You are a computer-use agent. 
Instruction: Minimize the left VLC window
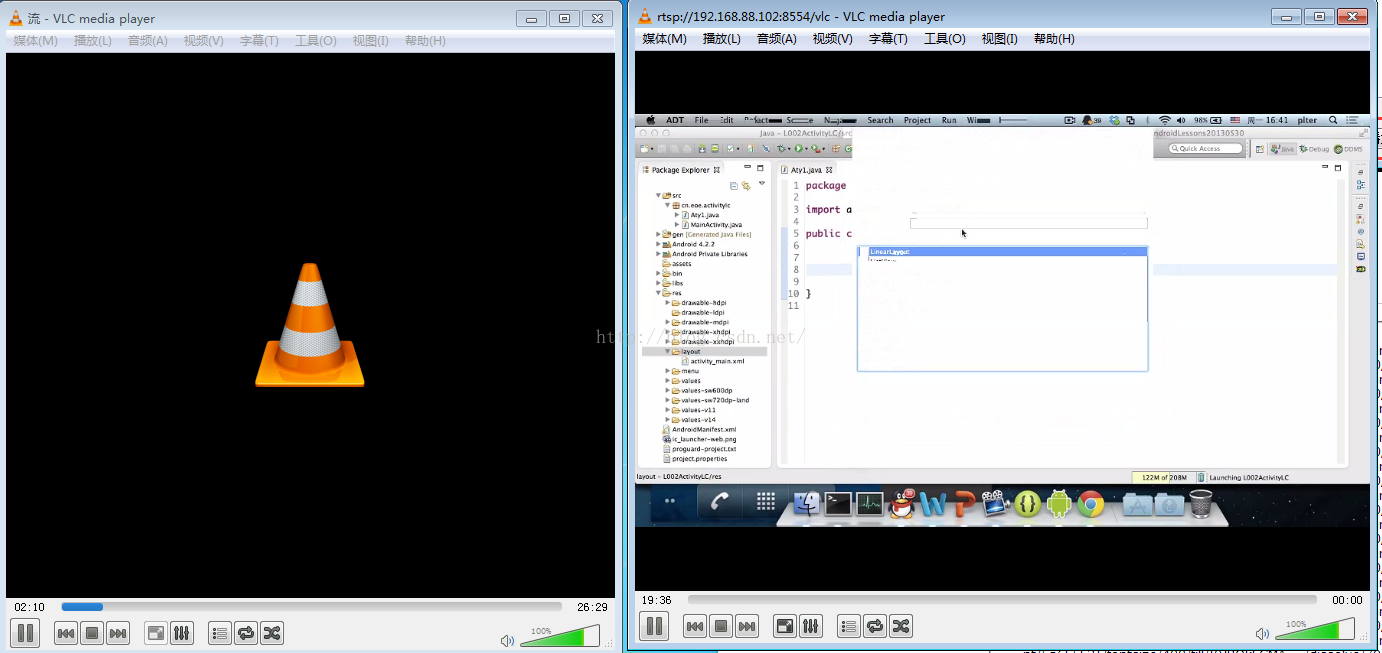532,18
